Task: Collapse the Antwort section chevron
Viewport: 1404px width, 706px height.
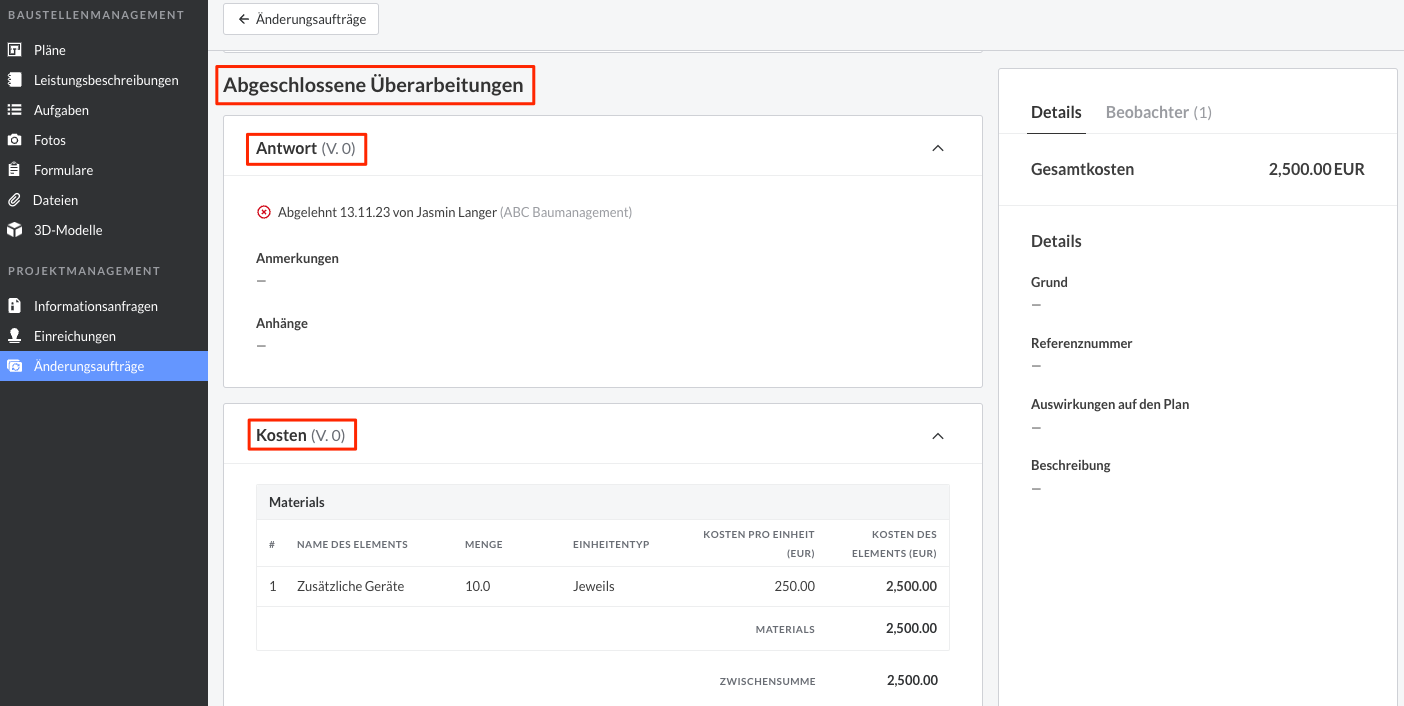Action: [938, 148]
